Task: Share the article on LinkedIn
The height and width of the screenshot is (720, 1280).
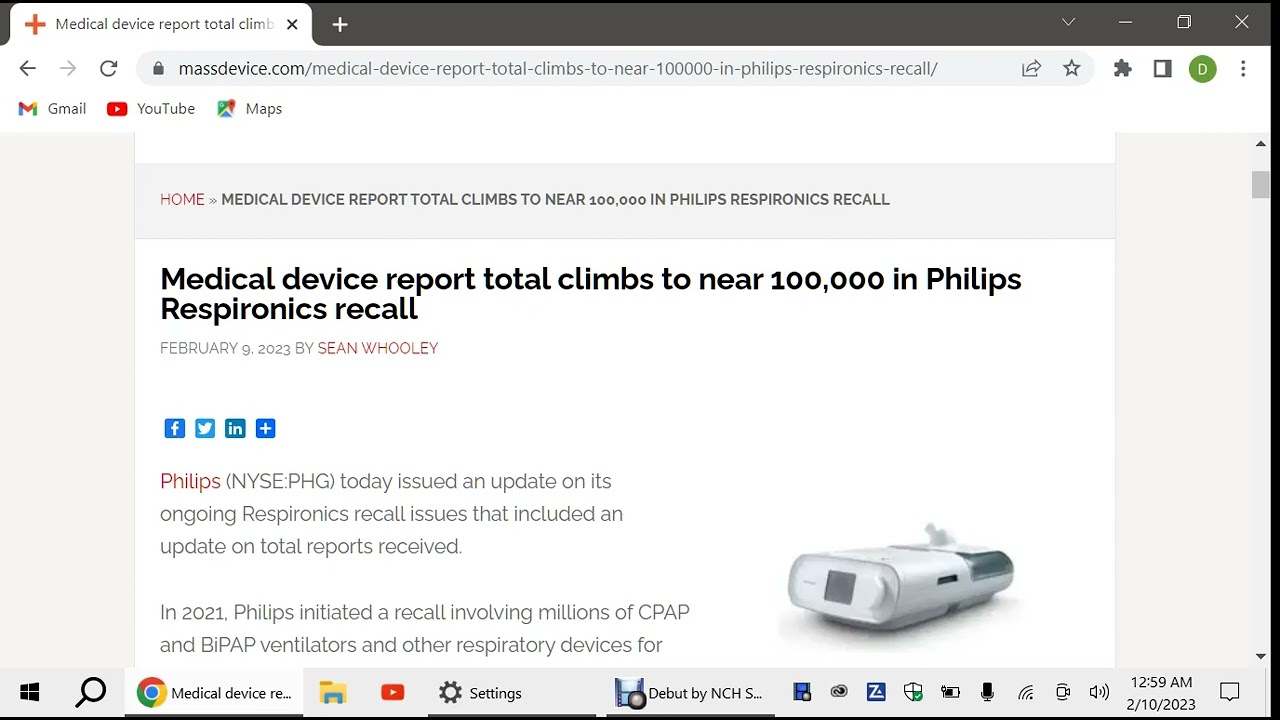Action: [235, 428]
